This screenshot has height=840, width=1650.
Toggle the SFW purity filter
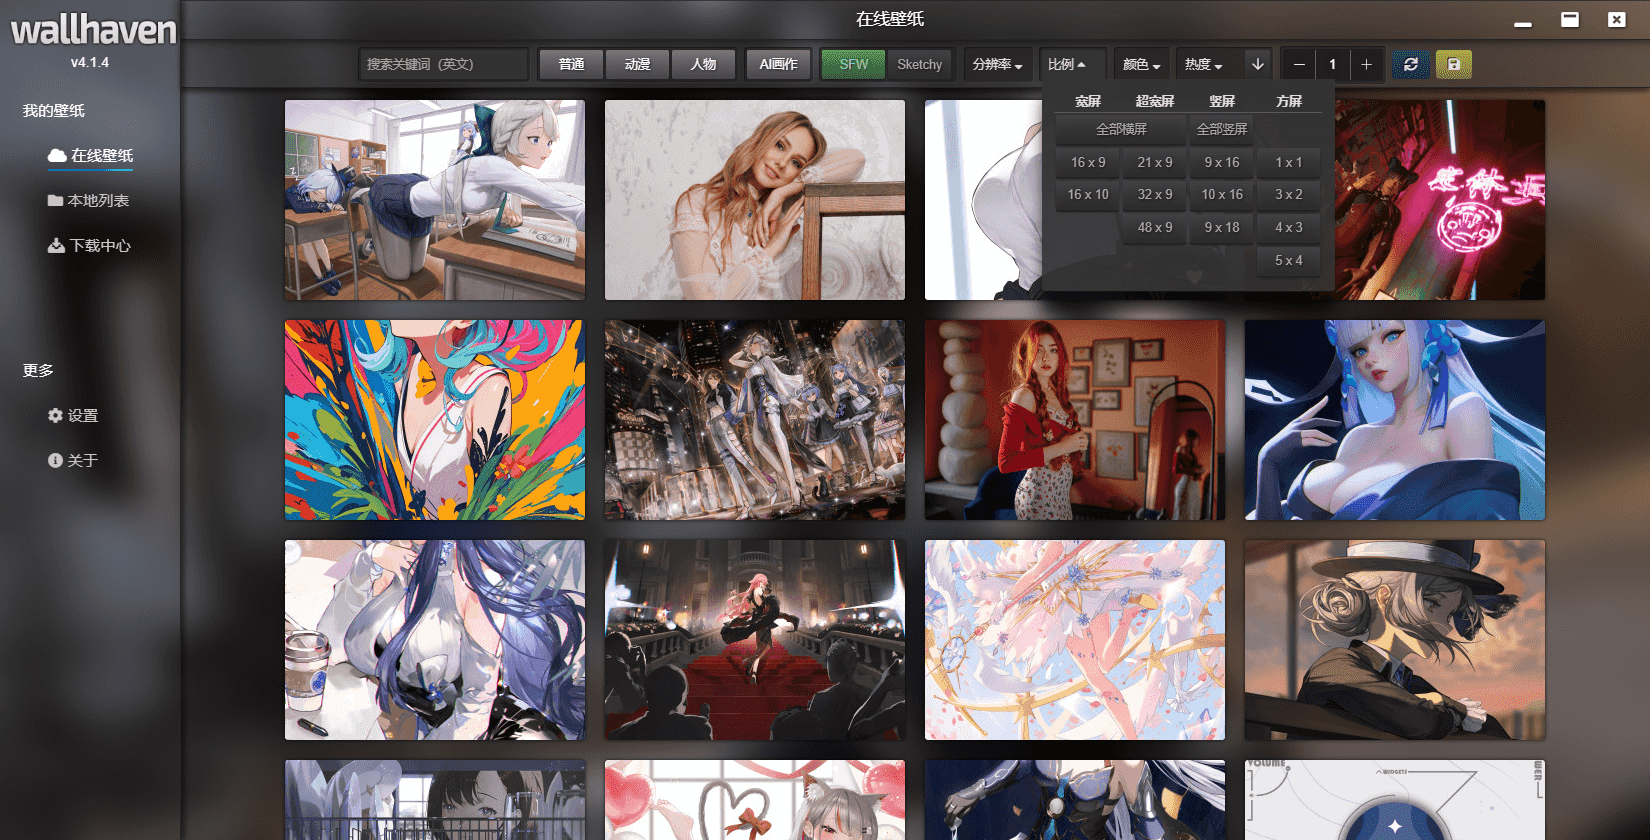click(x=854, y=64)
